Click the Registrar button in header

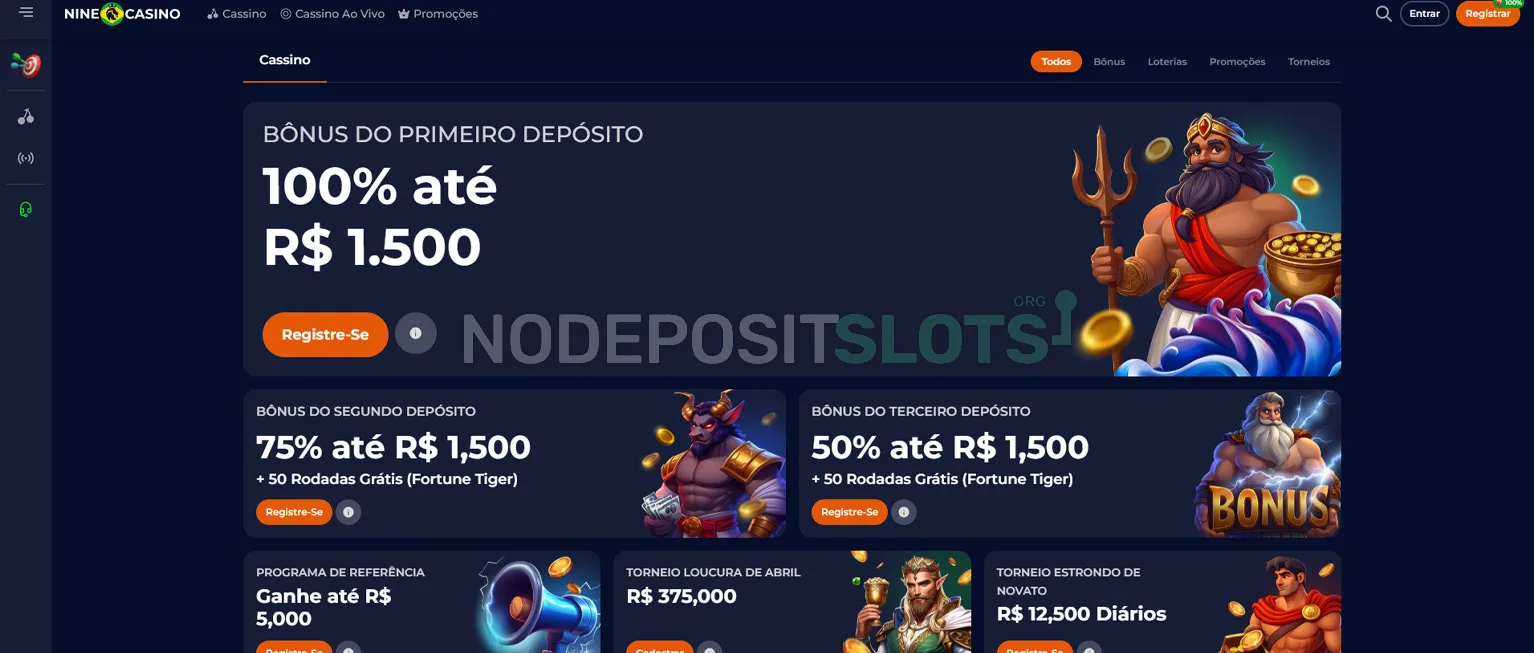1488,14
